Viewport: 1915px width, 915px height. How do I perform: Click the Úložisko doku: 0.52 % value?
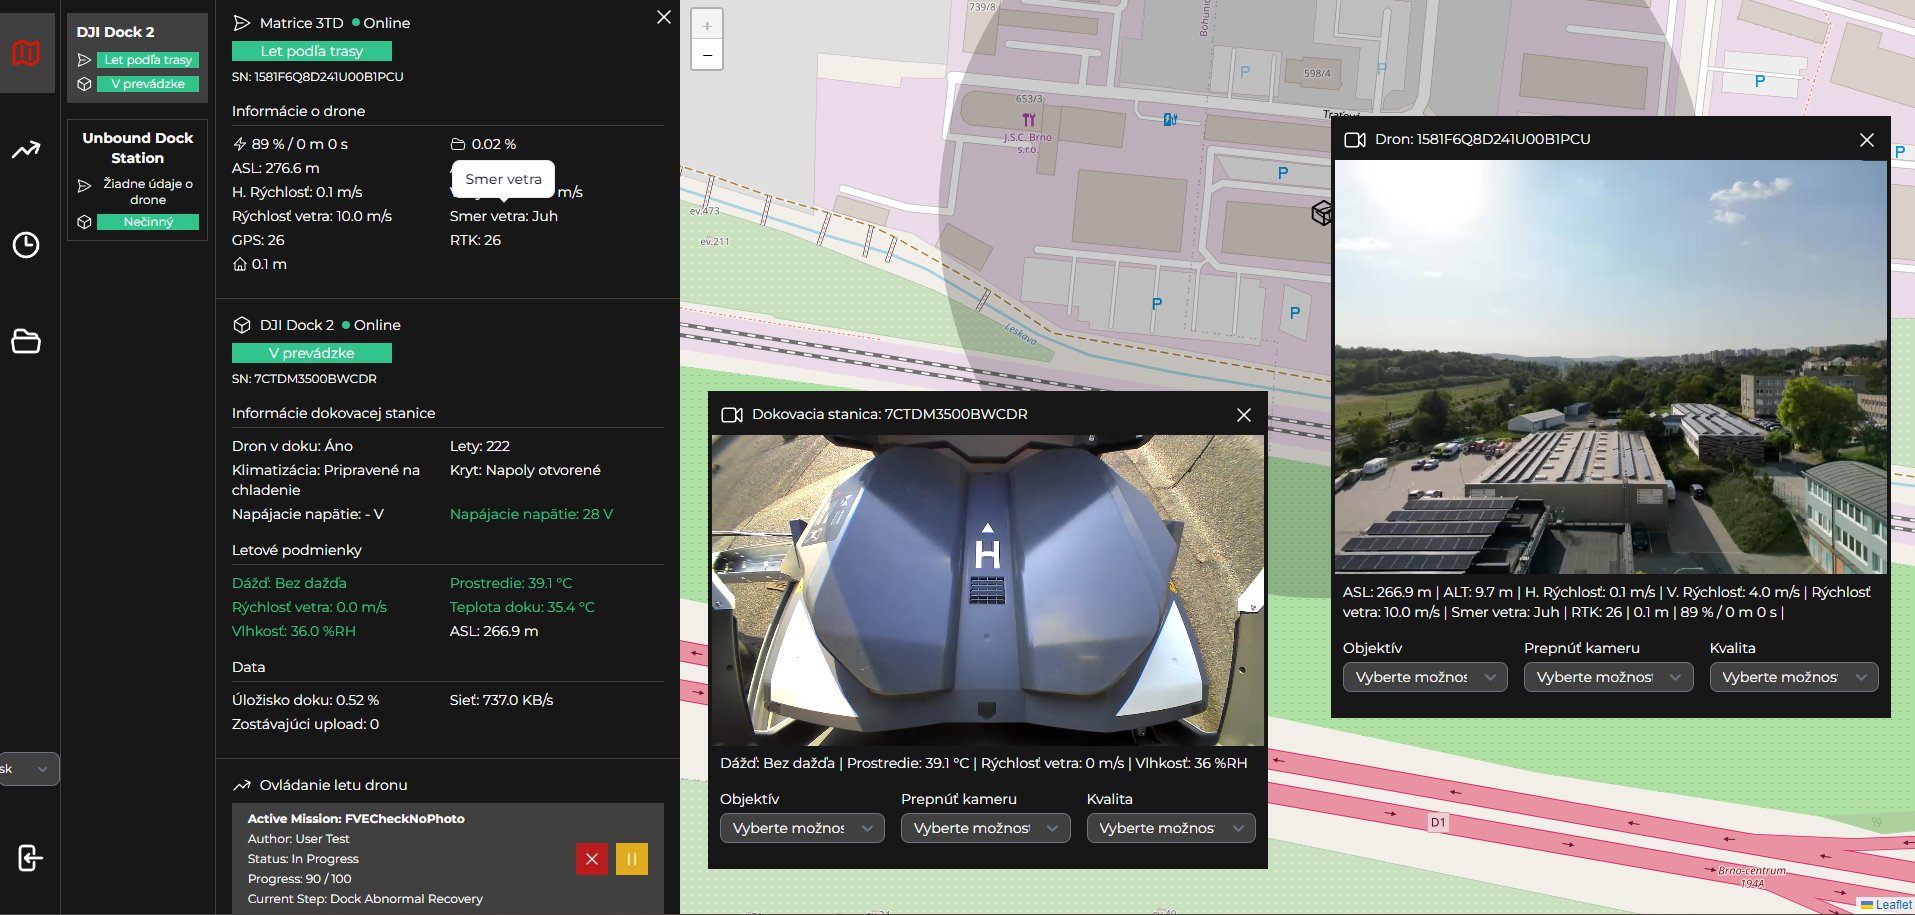[306, 700]
